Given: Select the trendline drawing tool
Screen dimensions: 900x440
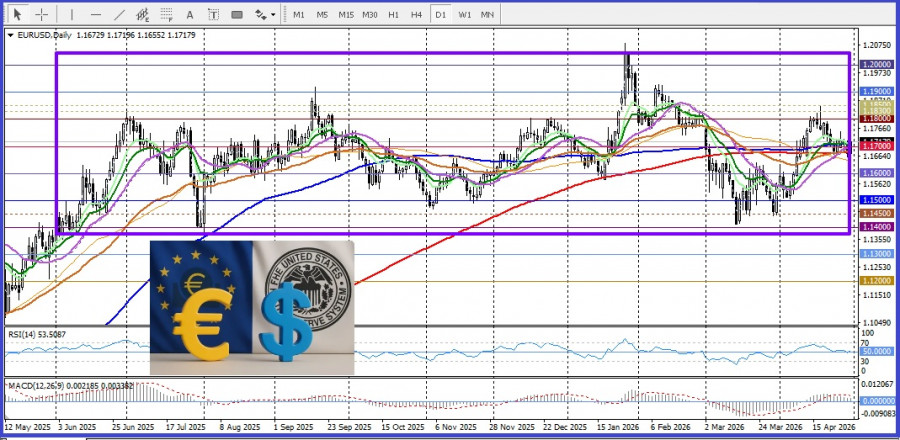Looking at the screenshot, I should [x=118, y=15].
